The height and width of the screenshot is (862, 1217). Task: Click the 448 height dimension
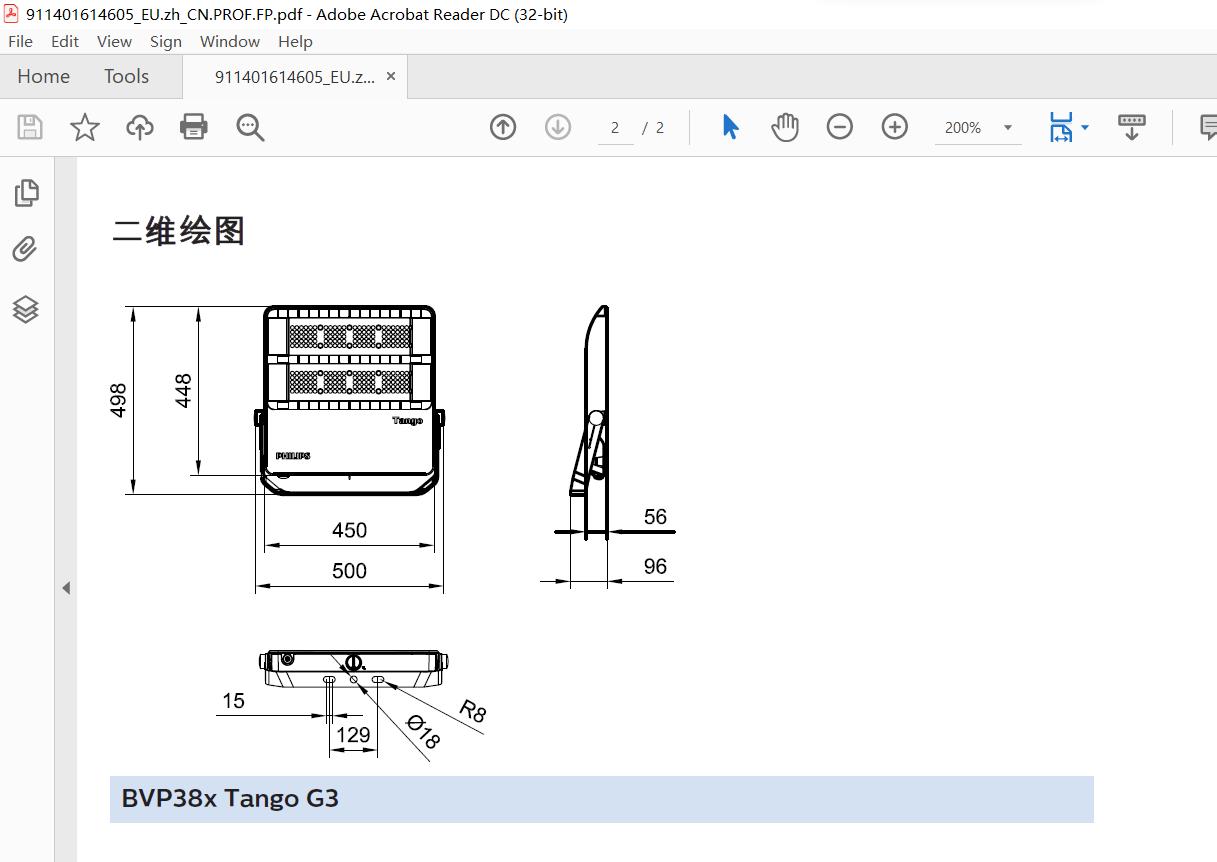click(183, 391)
